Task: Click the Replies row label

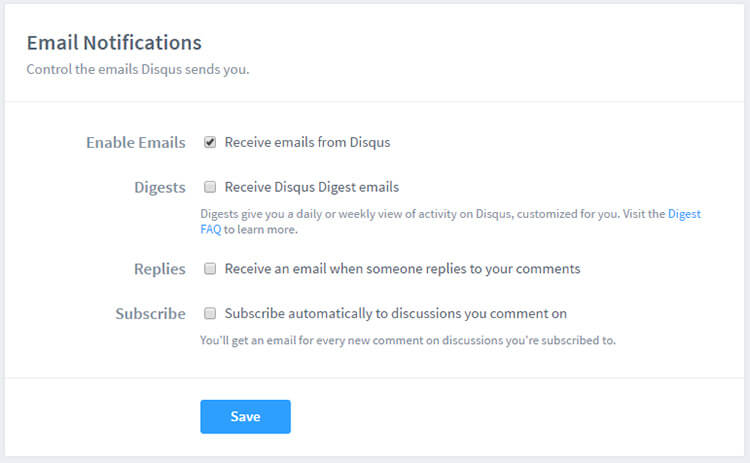Action: pyautogui.click(x=160, y=269)
